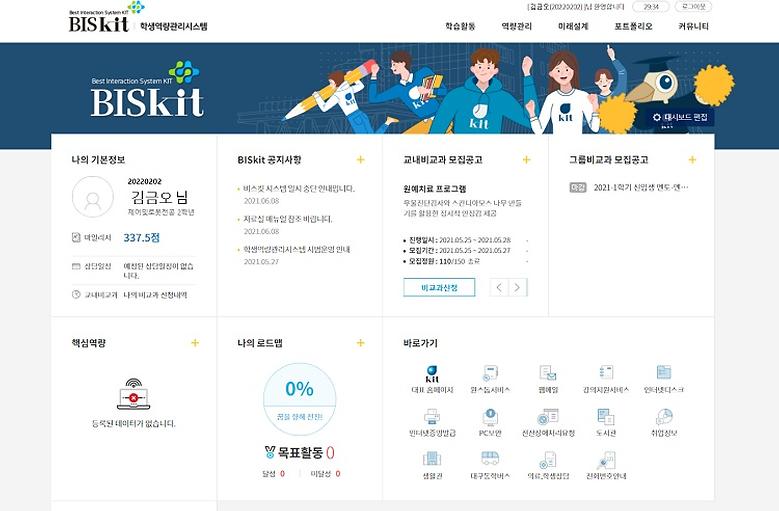Open the bus service shortcut icon
The width and height of the screenshot is (779, 511).
point(490,458)
